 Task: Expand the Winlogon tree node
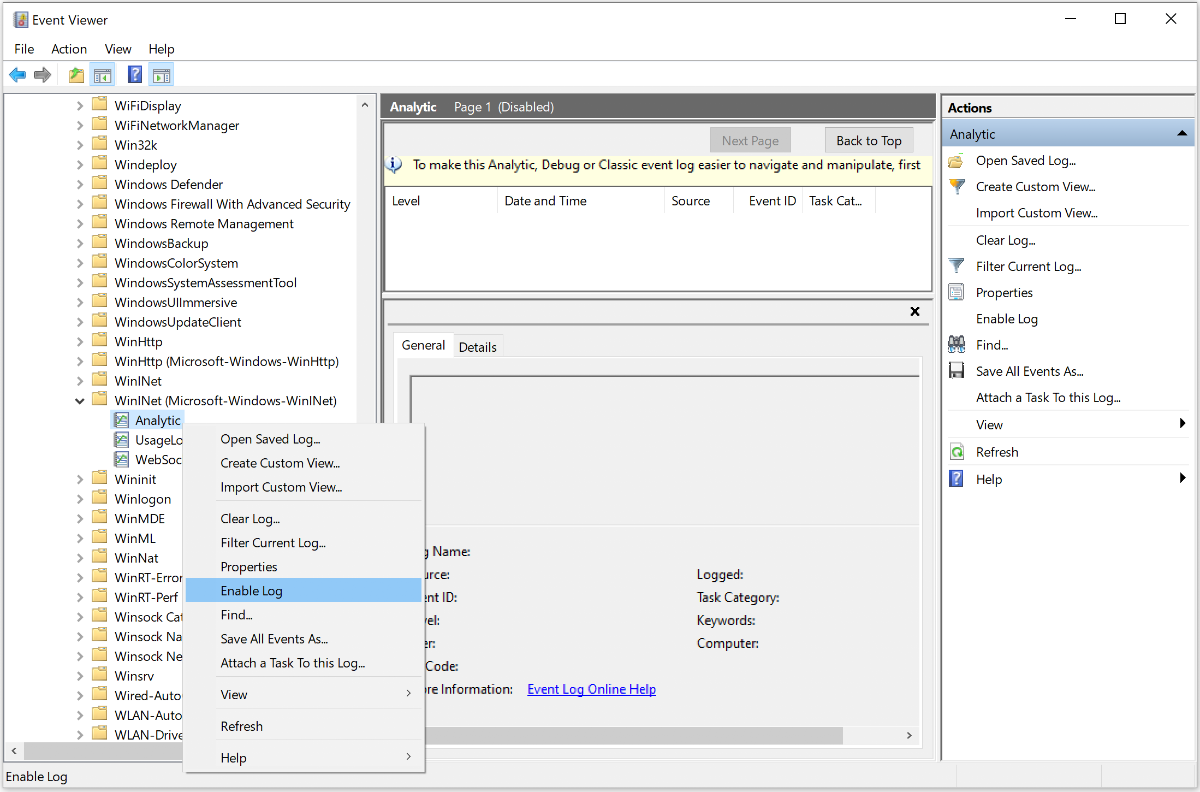coord(80,499)
